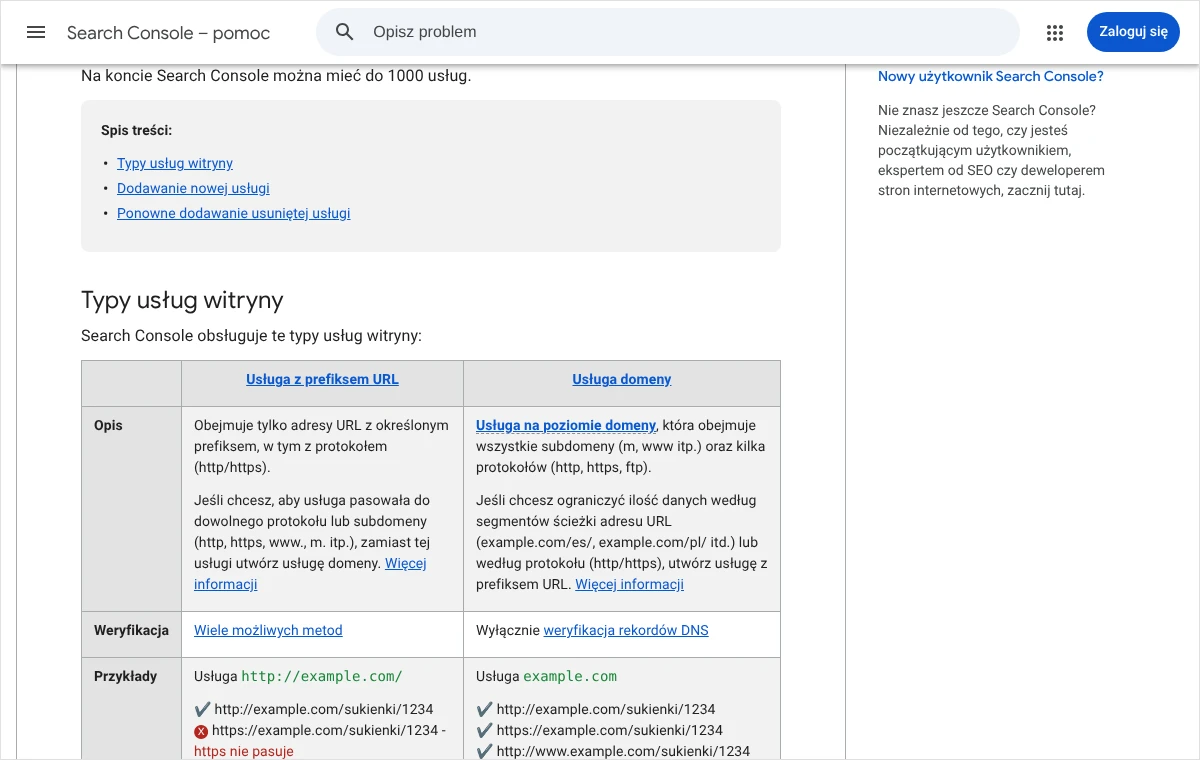Click the 'Nie znasz jeszcze Search Console?' paragraph
1200x760 pixels.
(x=991, y=150)
